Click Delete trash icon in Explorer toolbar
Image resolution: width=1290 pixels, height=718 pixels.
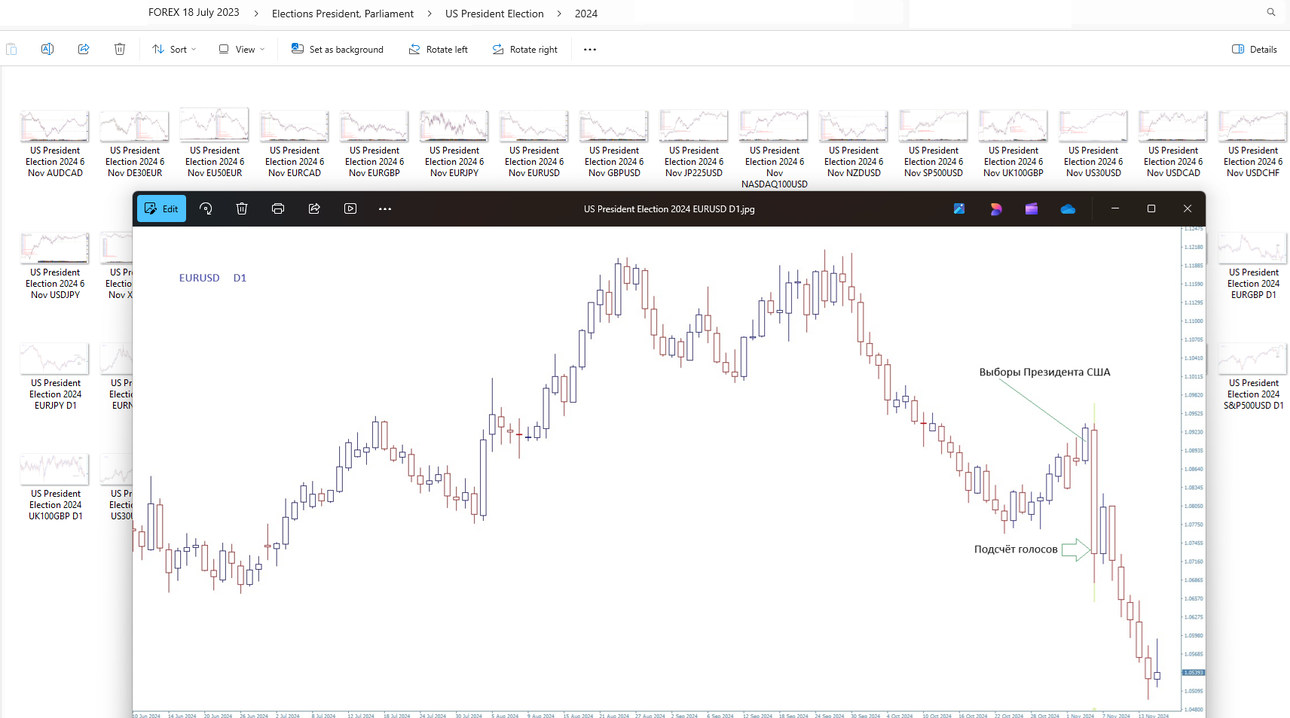click(119, 49)
